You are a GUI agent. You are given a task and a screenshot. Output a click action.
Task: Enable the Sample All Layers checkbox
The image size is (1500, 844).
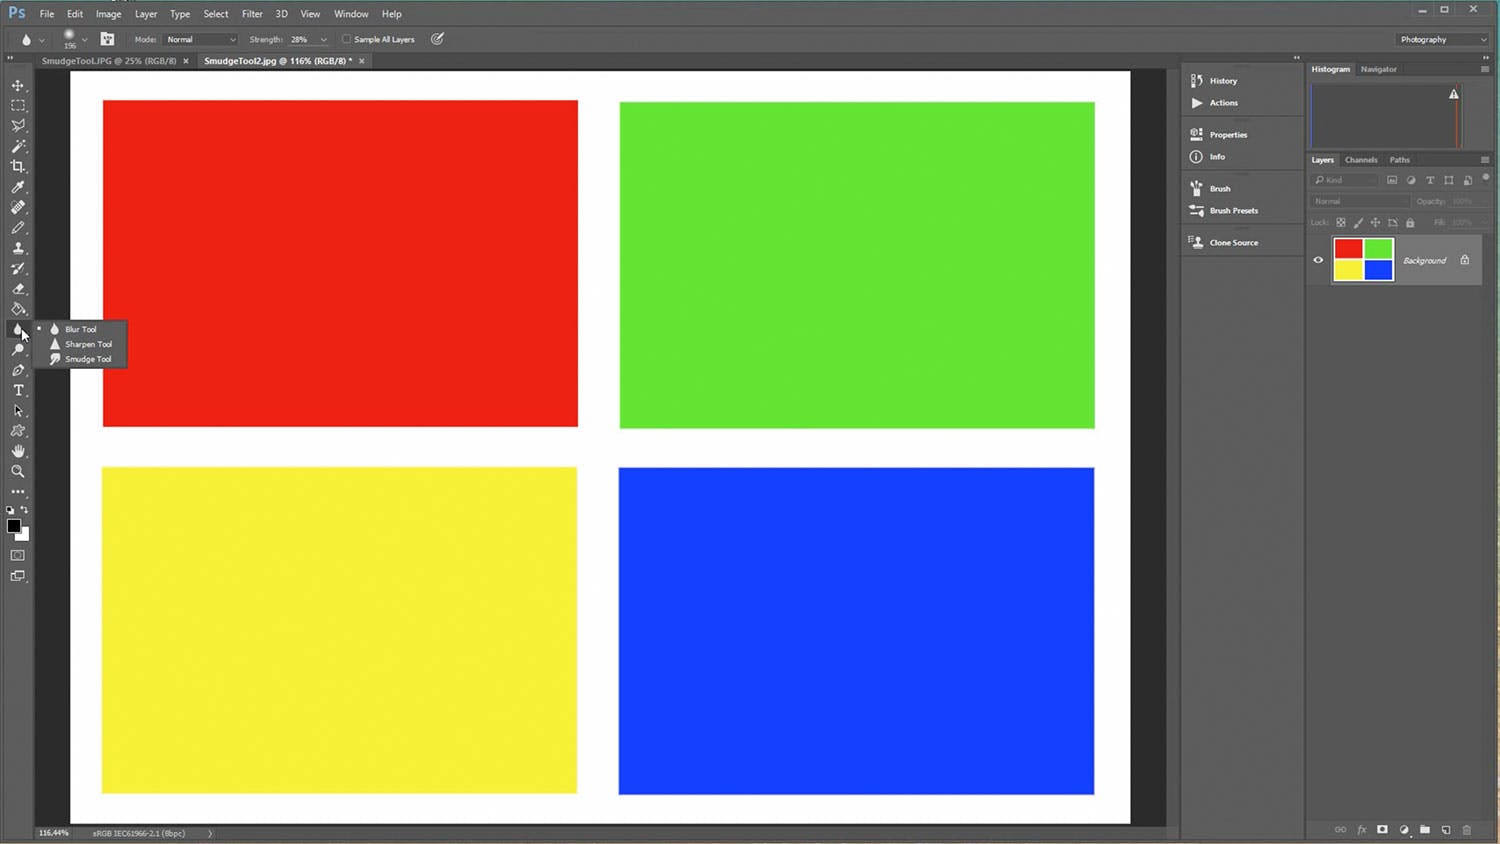point(347,39)
